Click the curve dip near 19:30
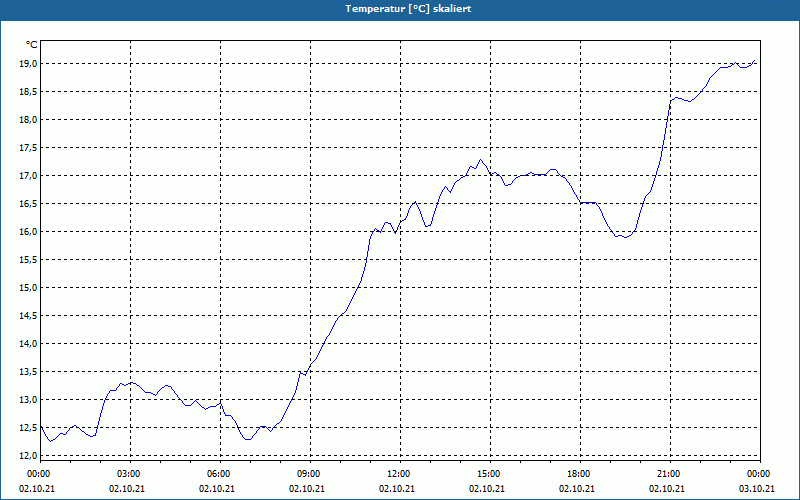The width and height of the screenshot is (800, 500). click(626, 237)
